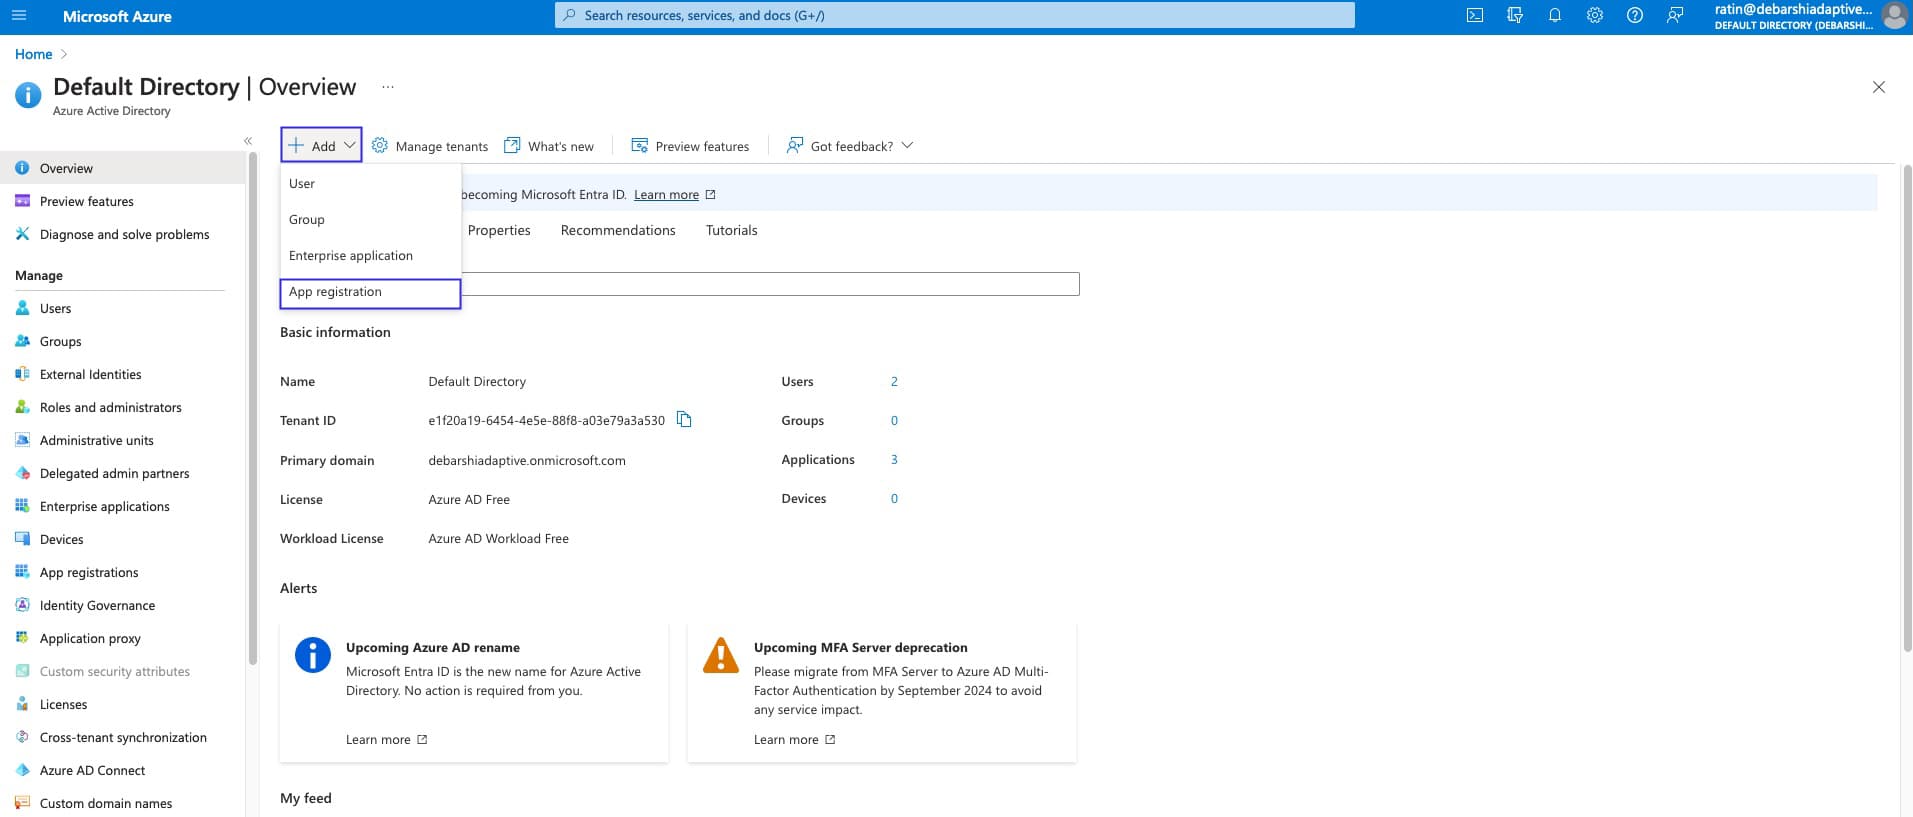Click Home breadcrumb link
Image resolution: width=1913 pixels, height=817 pixels.
[x=33, y=54]
